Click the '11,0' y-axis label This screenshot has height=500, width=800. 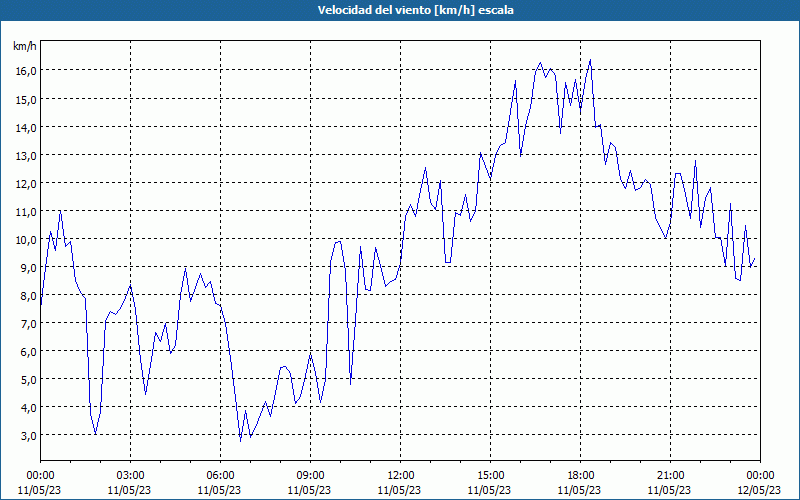[x=25, y=212]
